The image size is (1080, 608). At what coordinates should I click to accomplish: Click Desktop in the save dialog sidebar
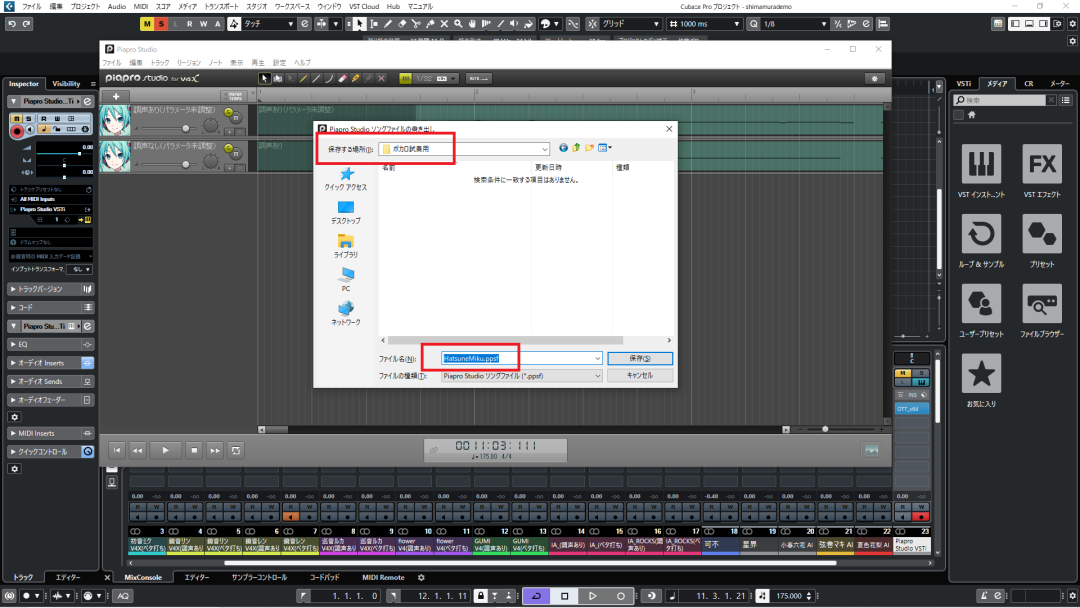pos(346,212)
